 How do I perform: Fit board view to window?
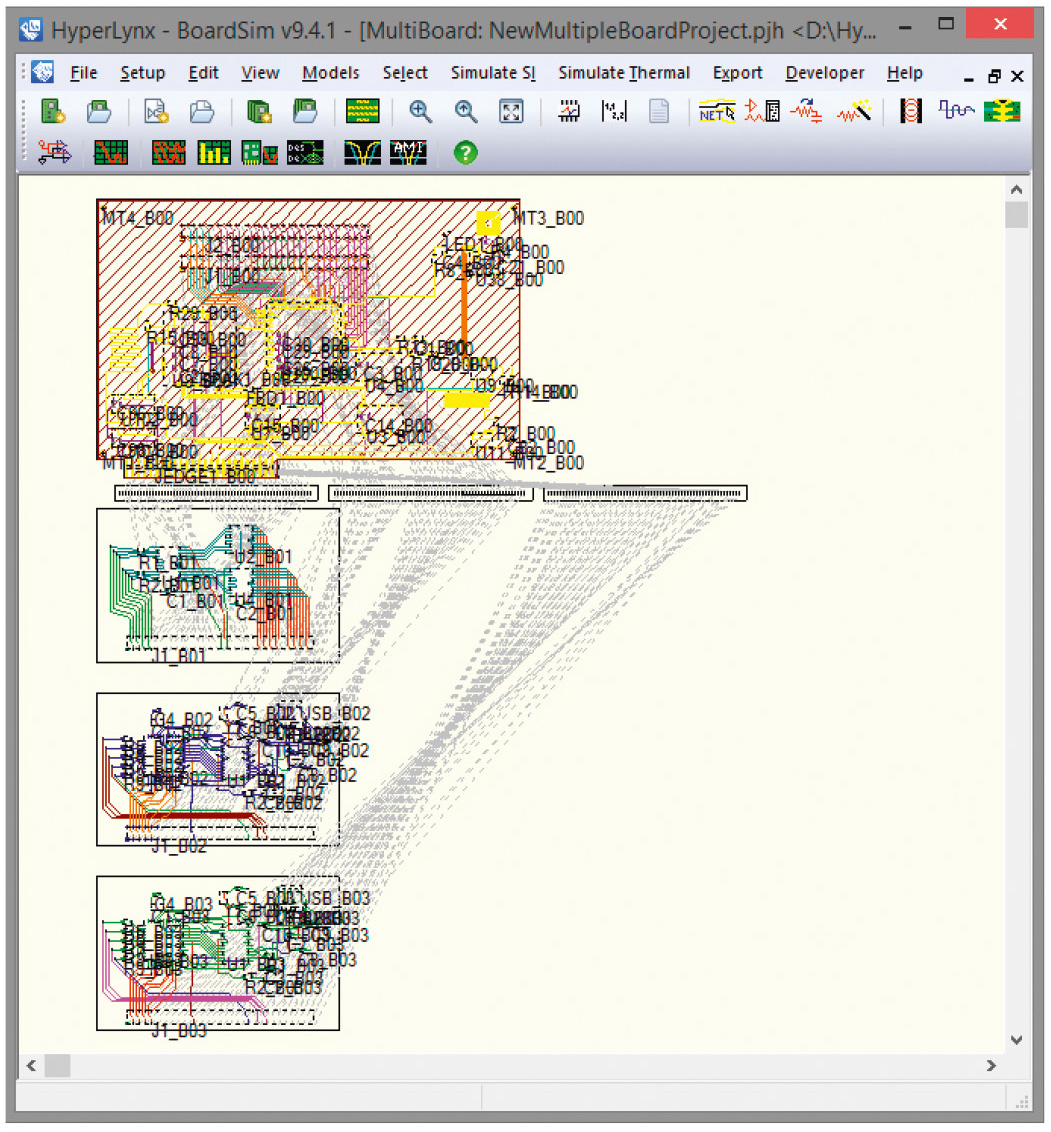pos(511,112)
